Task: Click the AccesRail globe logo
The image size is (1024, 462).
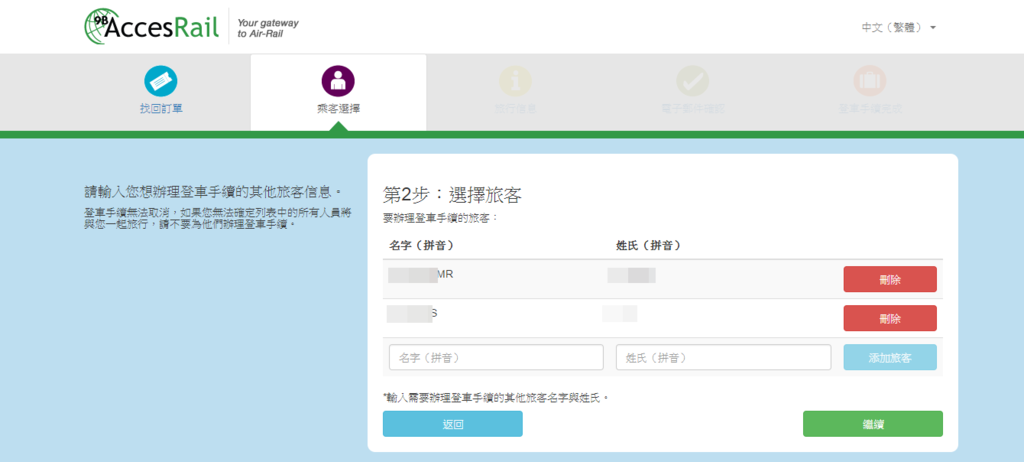Action: [152, 26]
